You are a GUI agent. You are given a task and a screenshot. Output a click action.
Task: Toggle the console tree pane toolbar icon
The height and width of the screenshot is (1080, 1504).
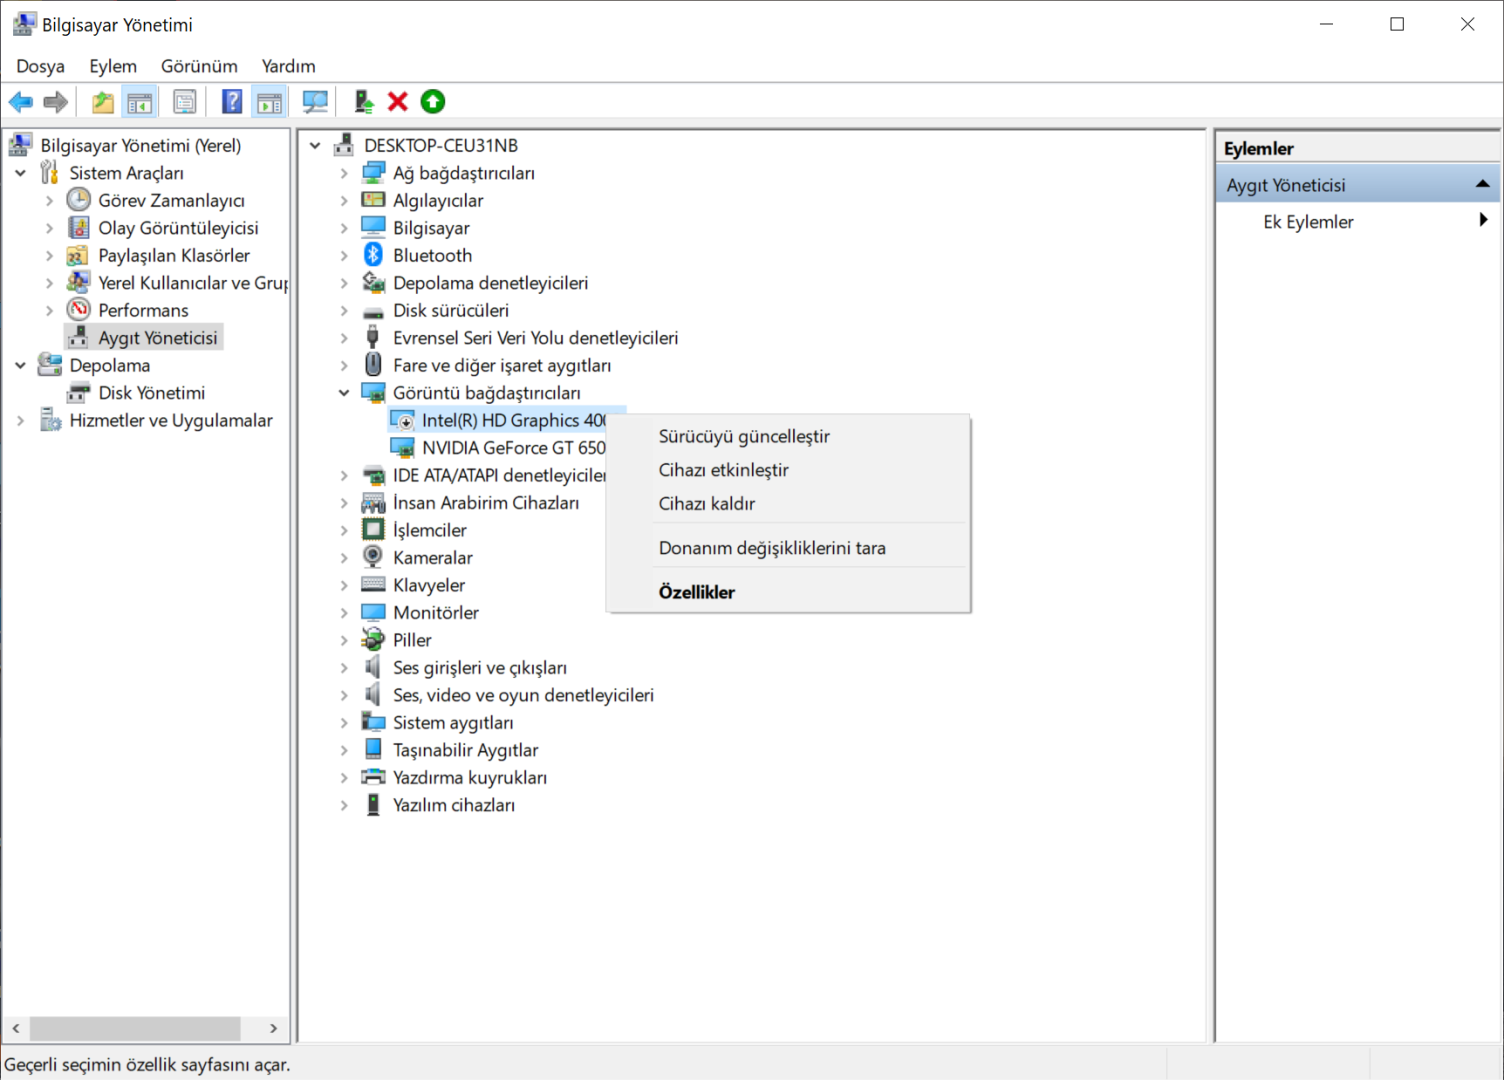[x=140, y=102]
